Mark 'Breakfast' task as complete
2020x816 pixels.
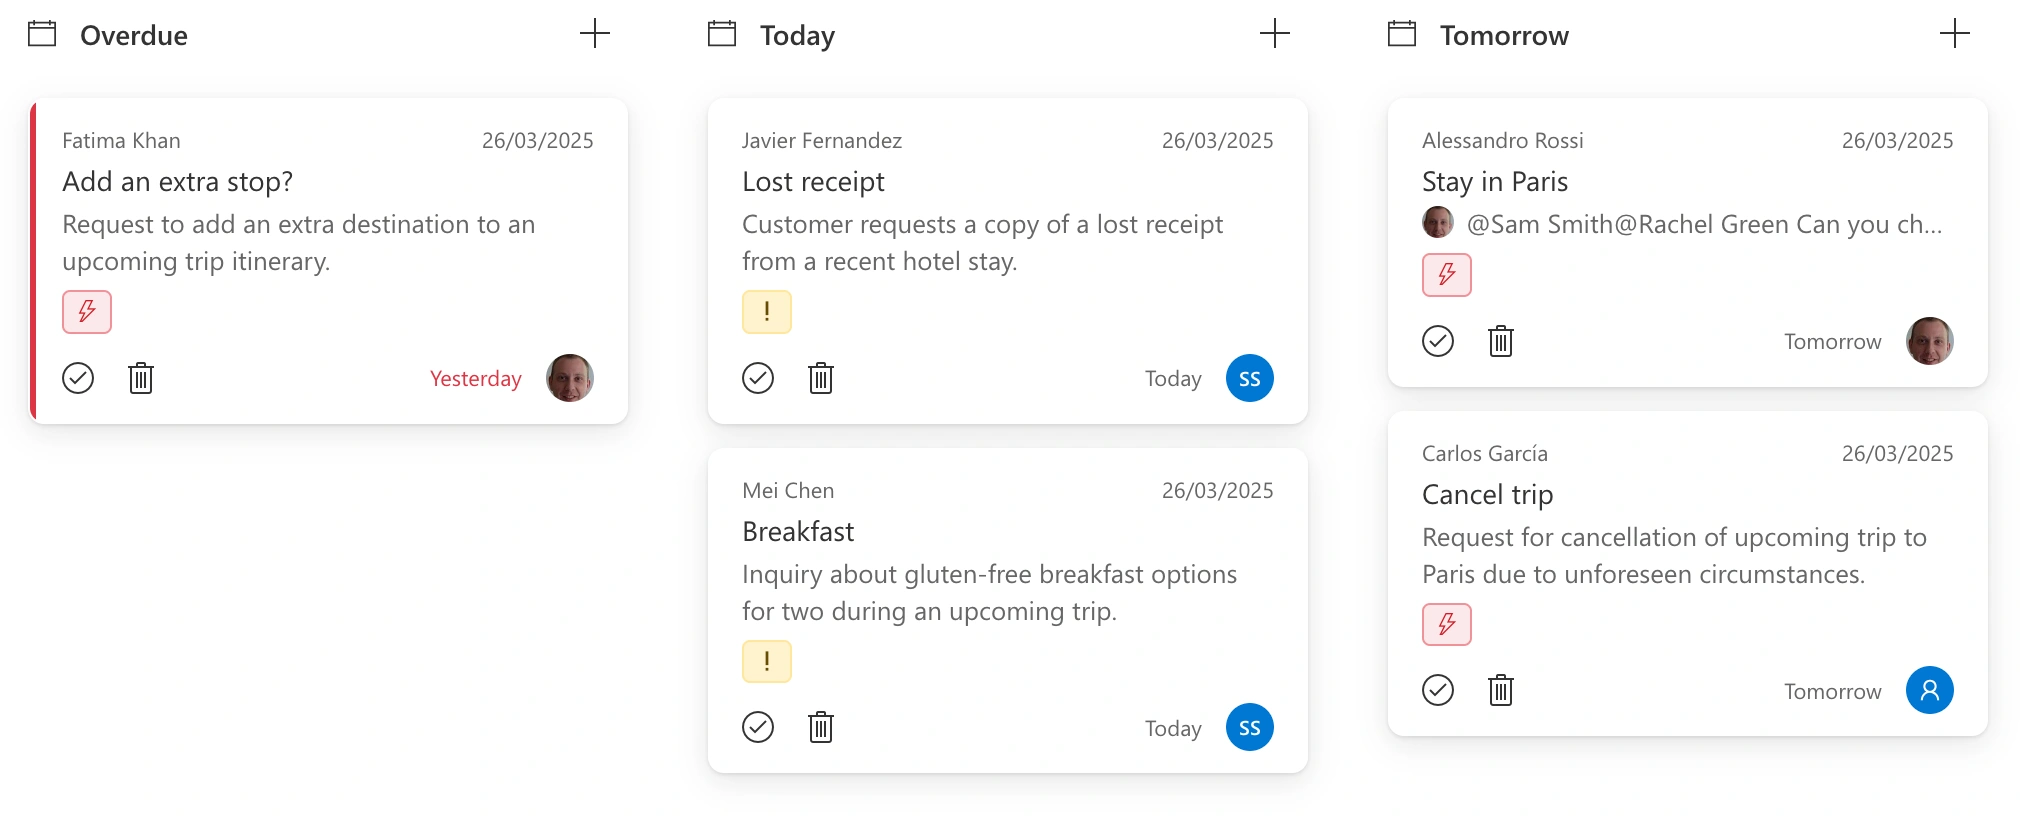758,728
